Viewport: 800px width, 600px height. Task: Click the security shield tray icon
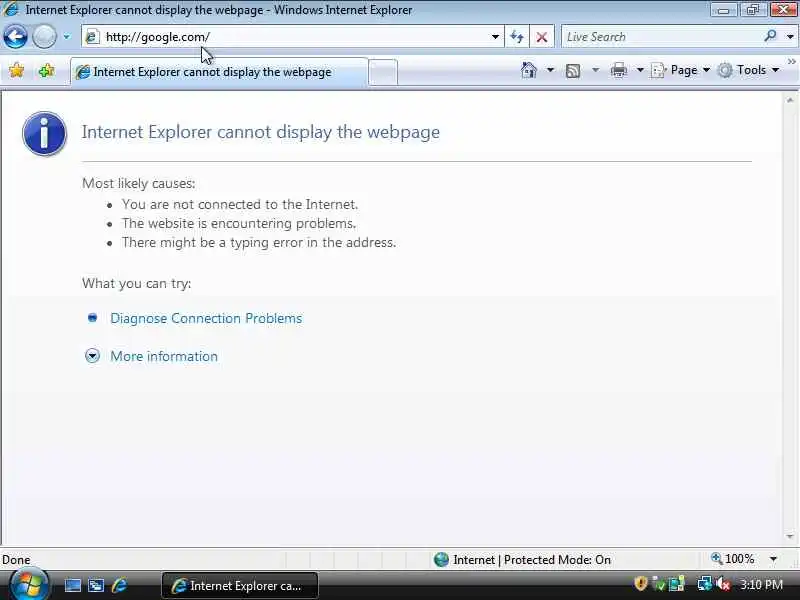point(640,584)
